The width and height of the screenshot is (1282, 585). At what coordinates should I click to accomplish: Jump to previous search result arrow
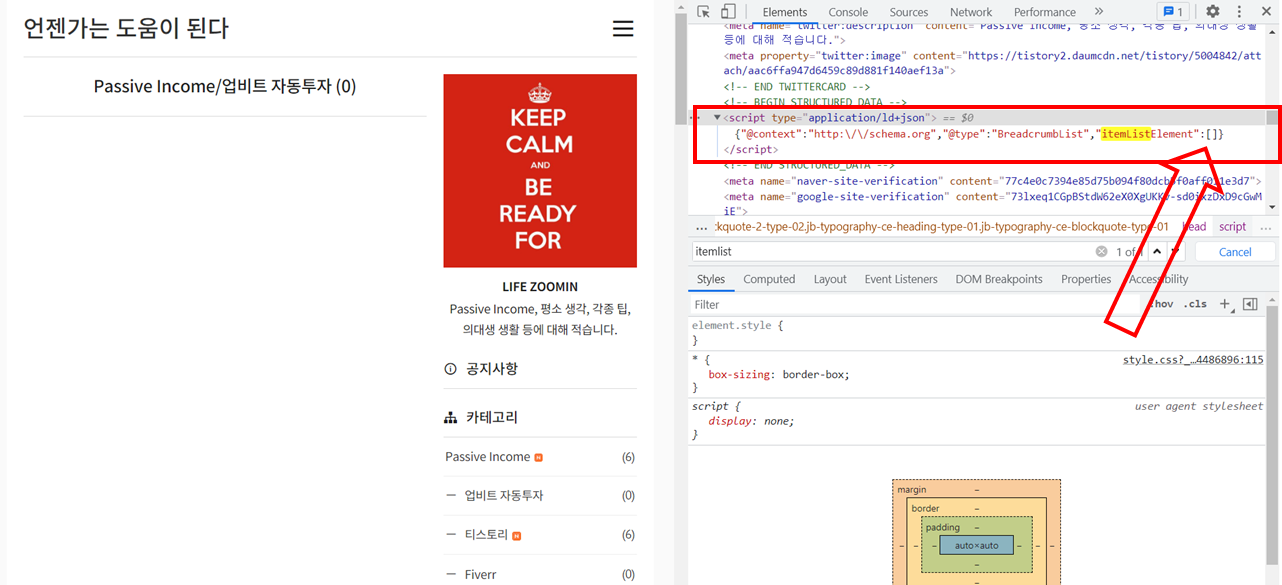point(1157,252)
